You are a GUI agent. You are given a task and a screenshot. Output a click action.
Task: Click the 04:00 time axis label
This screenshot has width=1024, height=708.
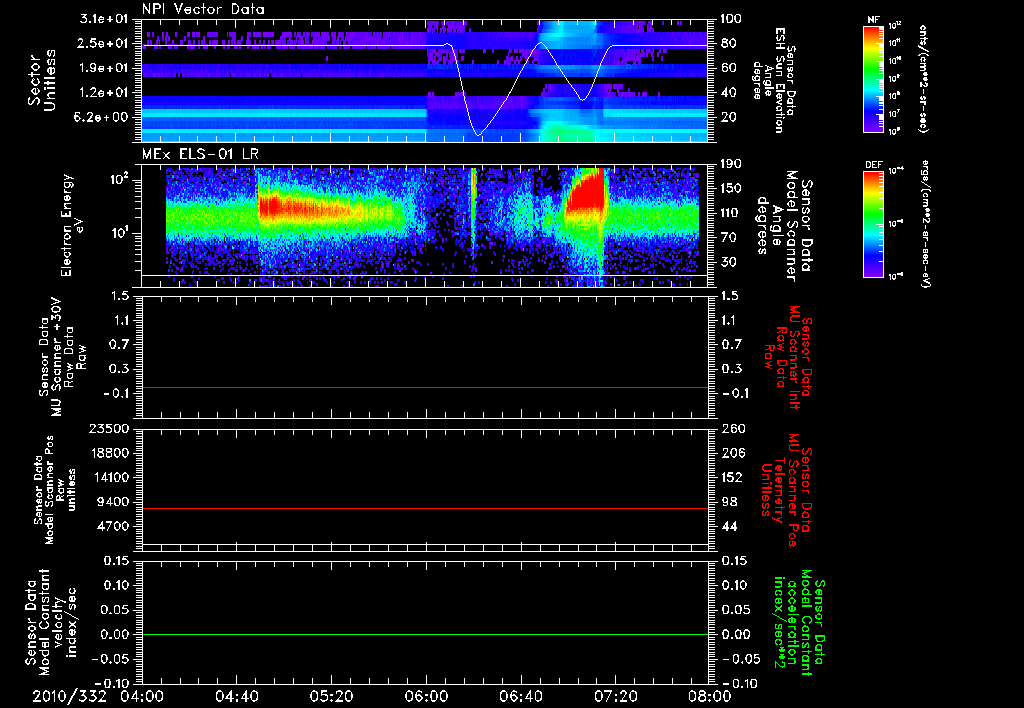142,696
